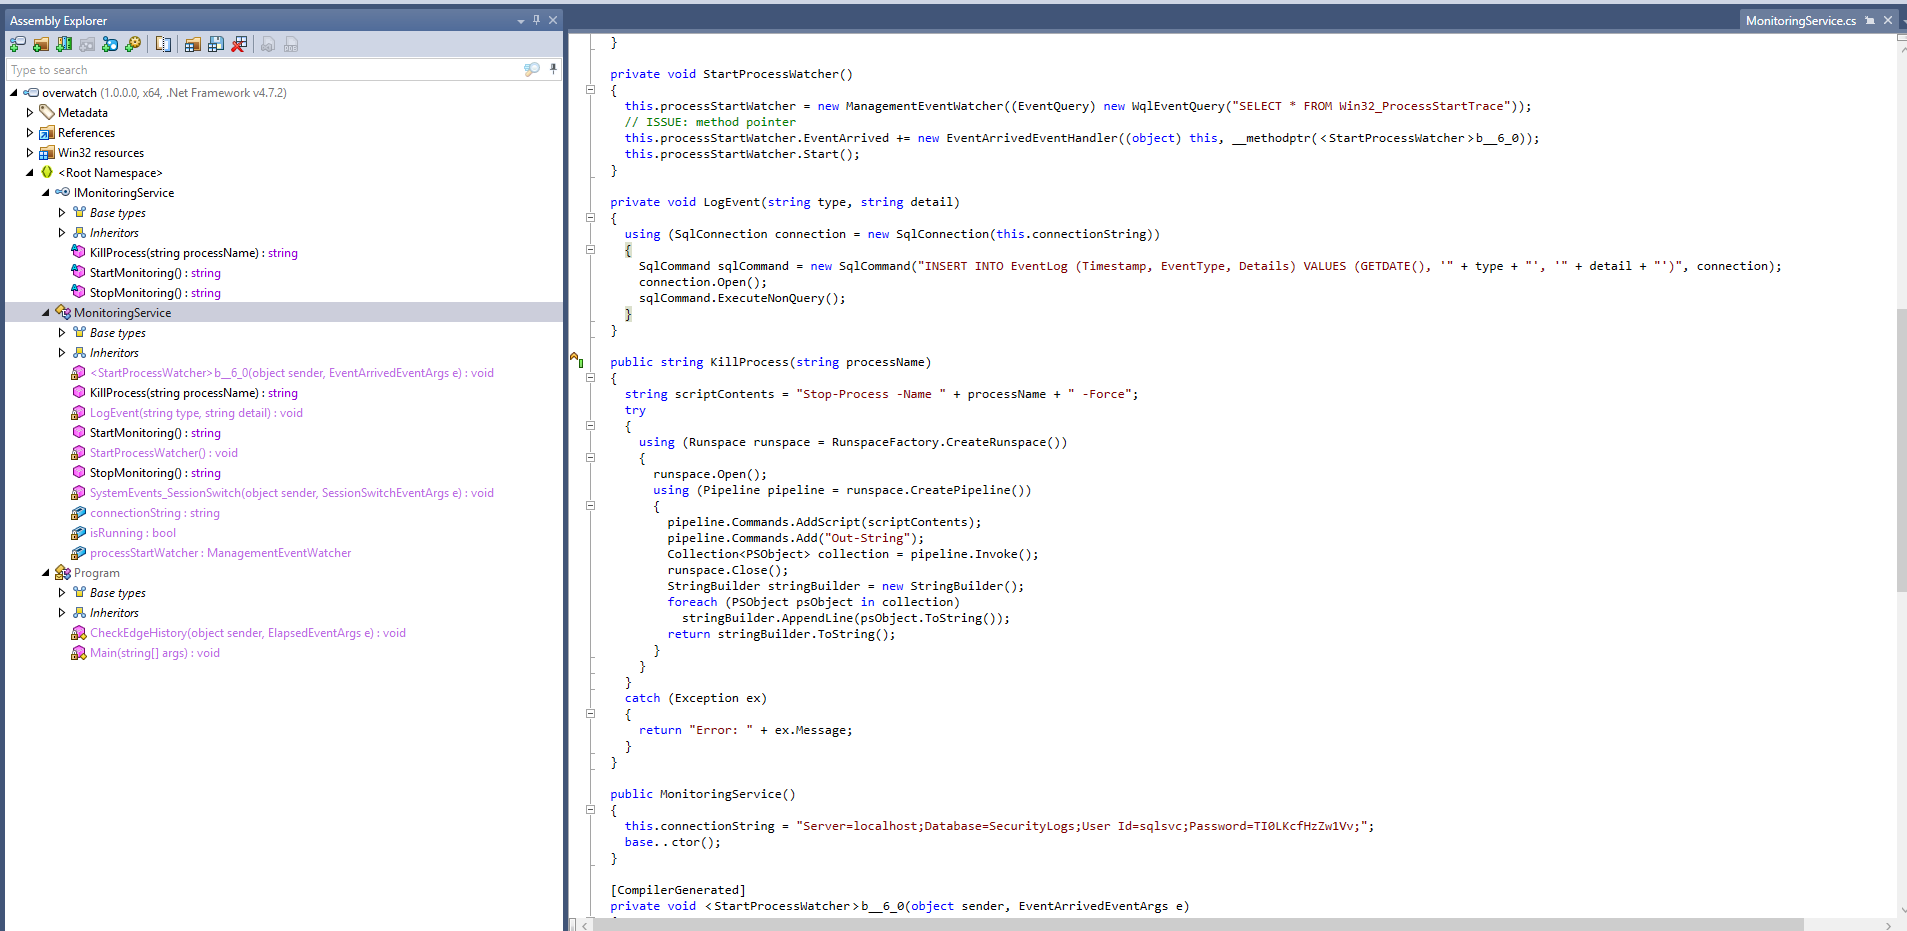1907x931 pixels.
Task: Click the overwatch assembly icon
Action: click(31, 92)
